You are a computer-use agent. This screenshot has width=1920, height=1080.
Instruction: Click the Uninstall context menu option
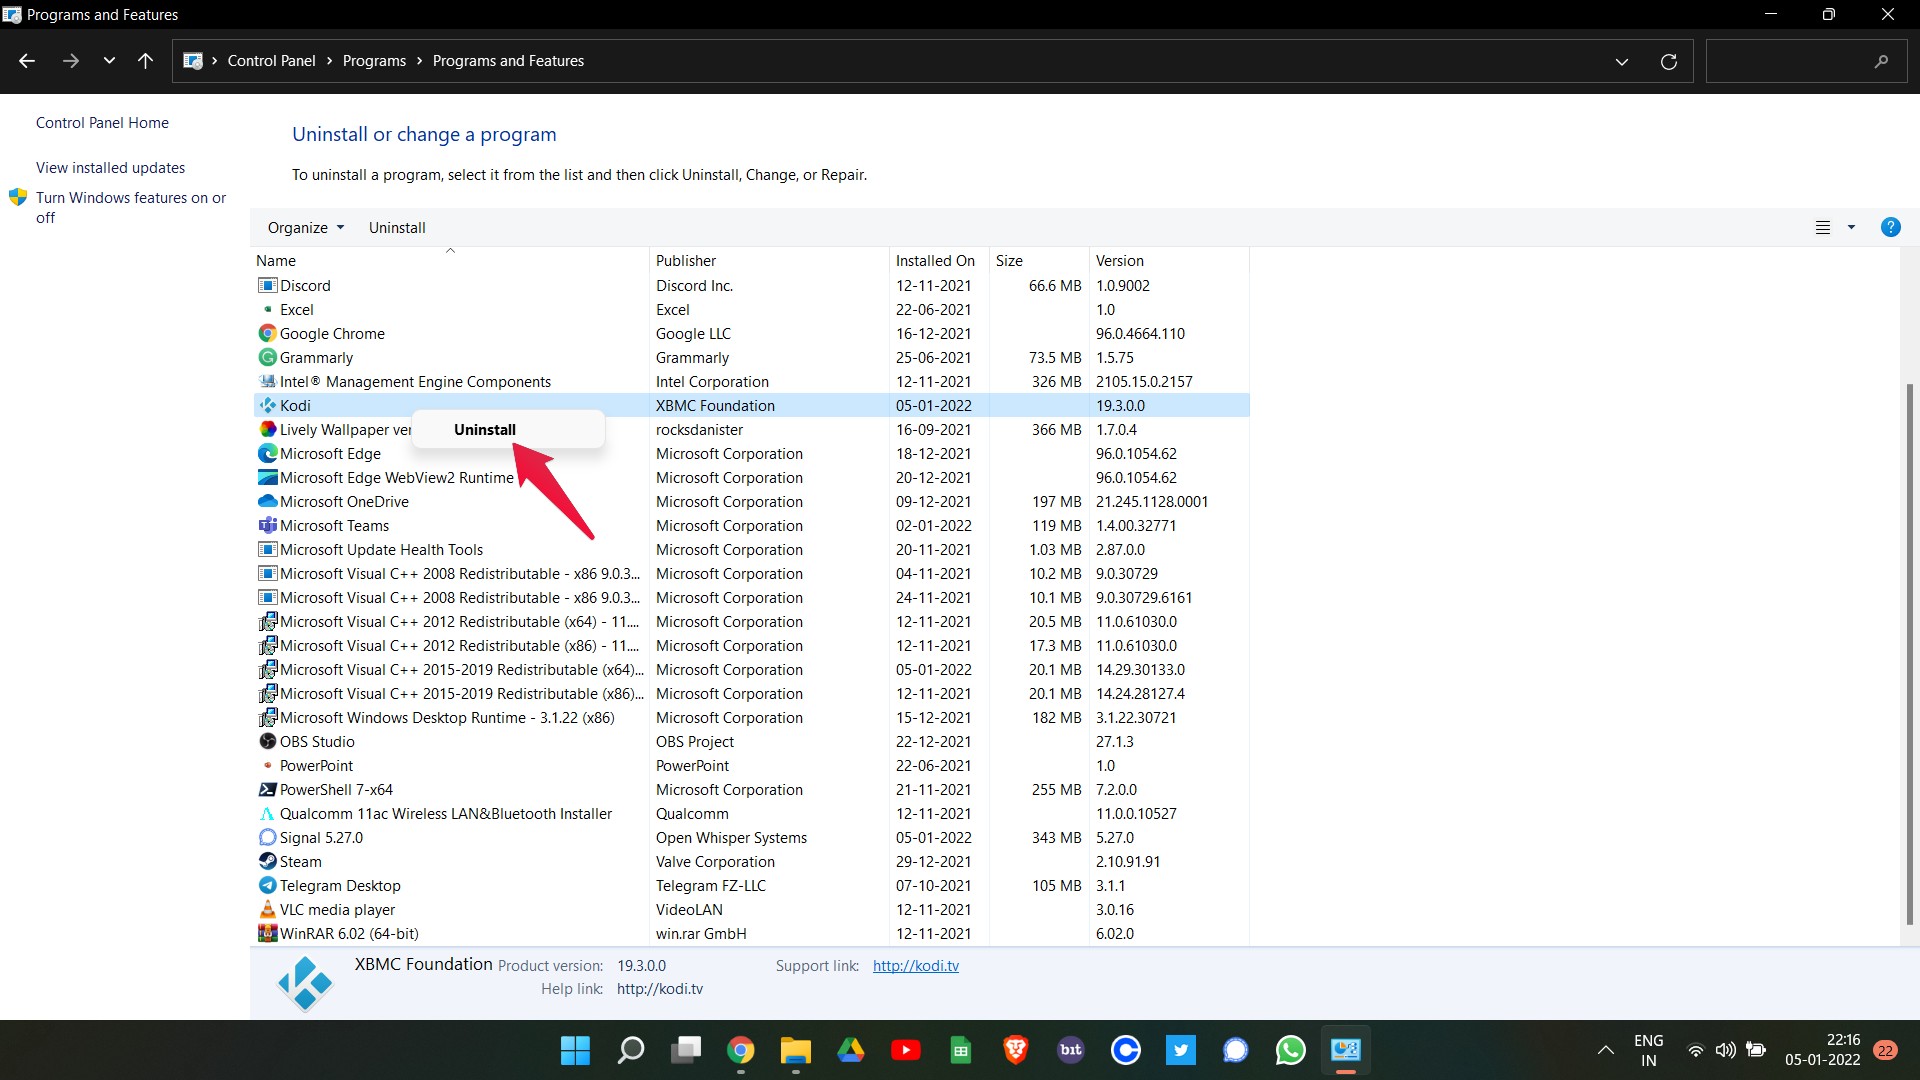coord(484,429)
